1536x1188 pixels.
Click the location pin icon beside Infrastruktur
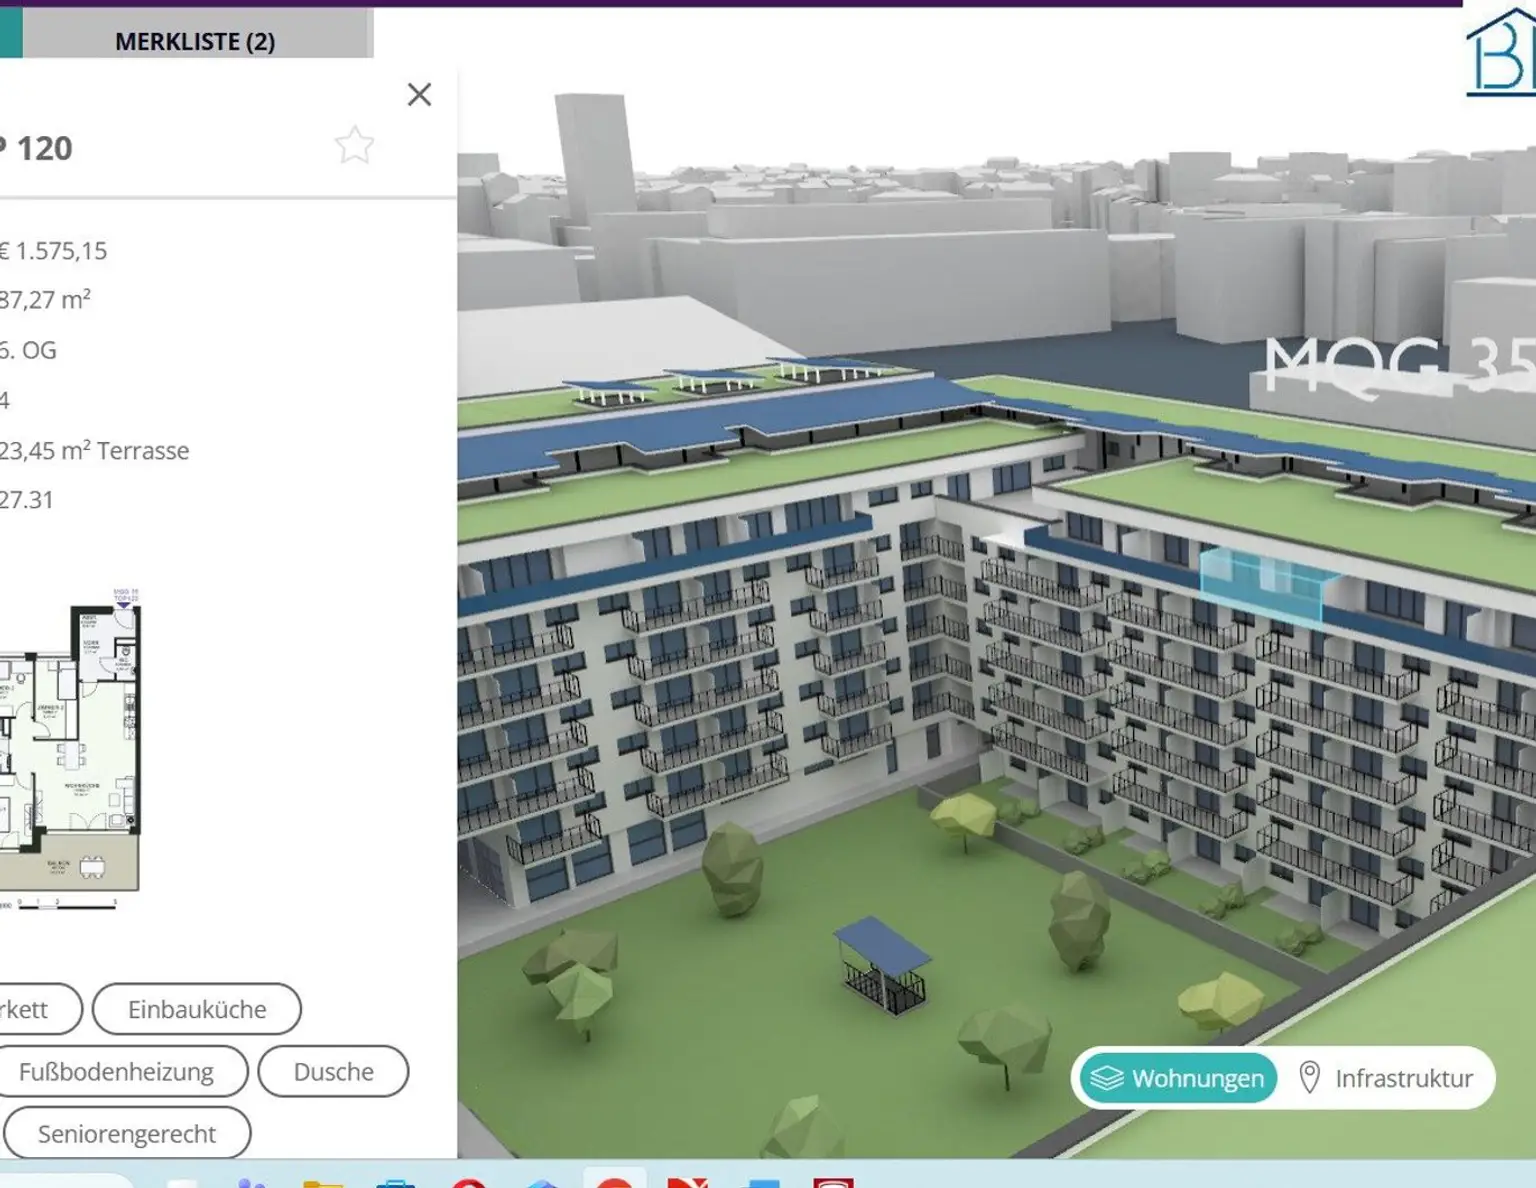point(1309,1077)
